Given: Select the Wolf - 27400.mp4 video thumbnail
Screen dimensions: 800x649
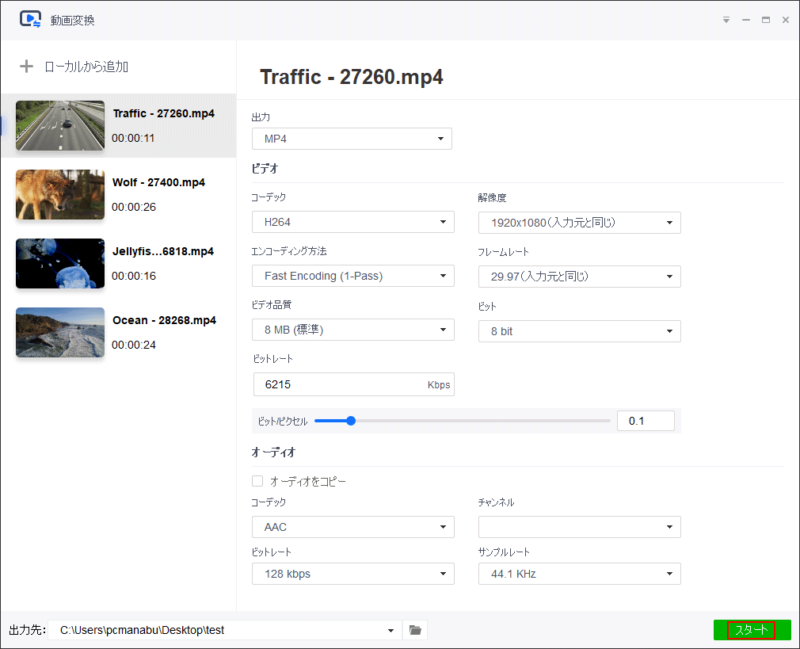Looking at the screenshot, I should (58, 195).
